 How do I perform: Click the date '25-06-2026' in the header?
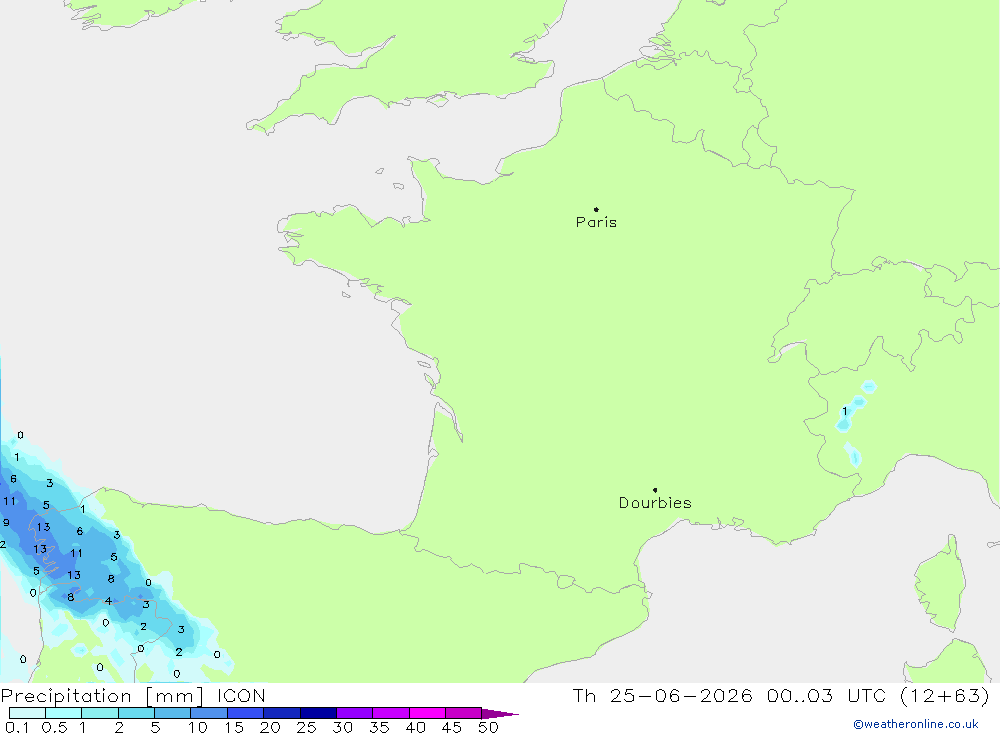[x=680, y=695]
